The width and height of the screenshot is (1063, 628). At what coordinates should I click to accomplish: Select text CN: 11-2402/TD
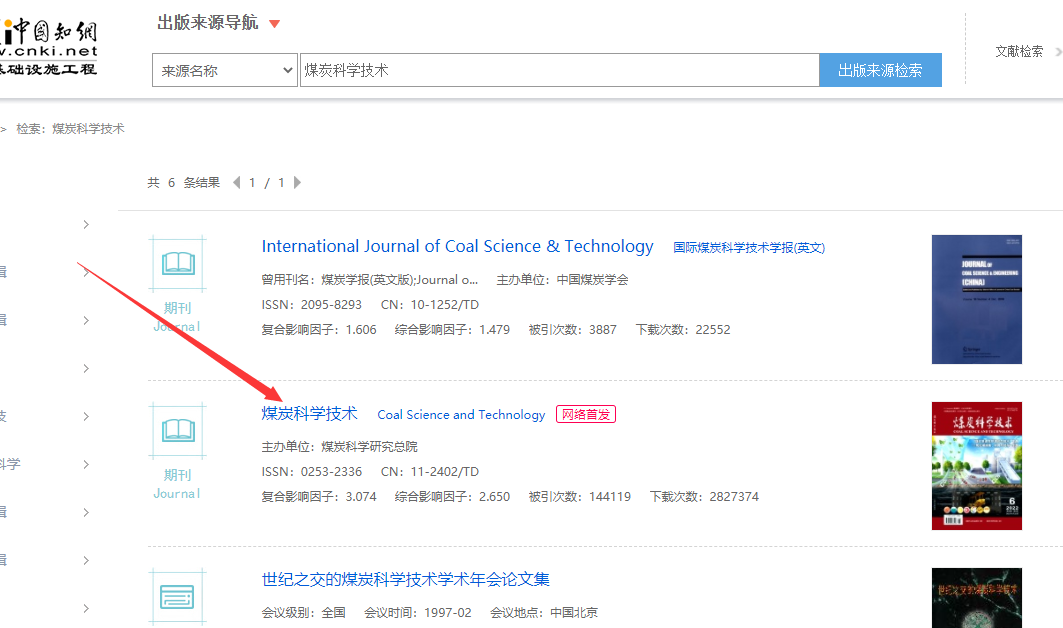click(x=430, y=471)
